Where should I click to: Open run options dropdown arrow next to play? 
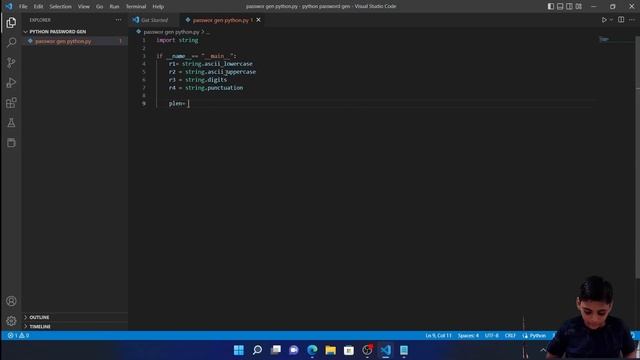[x=611, y=20]
